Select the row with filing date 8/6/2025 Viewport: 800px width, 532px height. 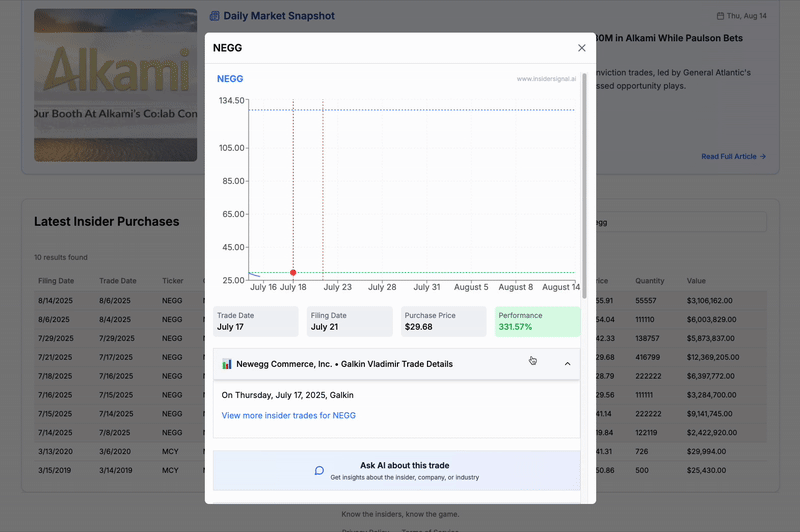pos(401,319)
